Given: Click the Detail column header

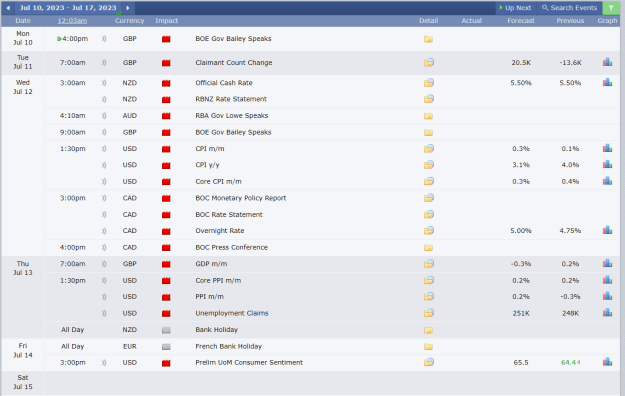Looking at the screenshot, I should tap(428, 21).
